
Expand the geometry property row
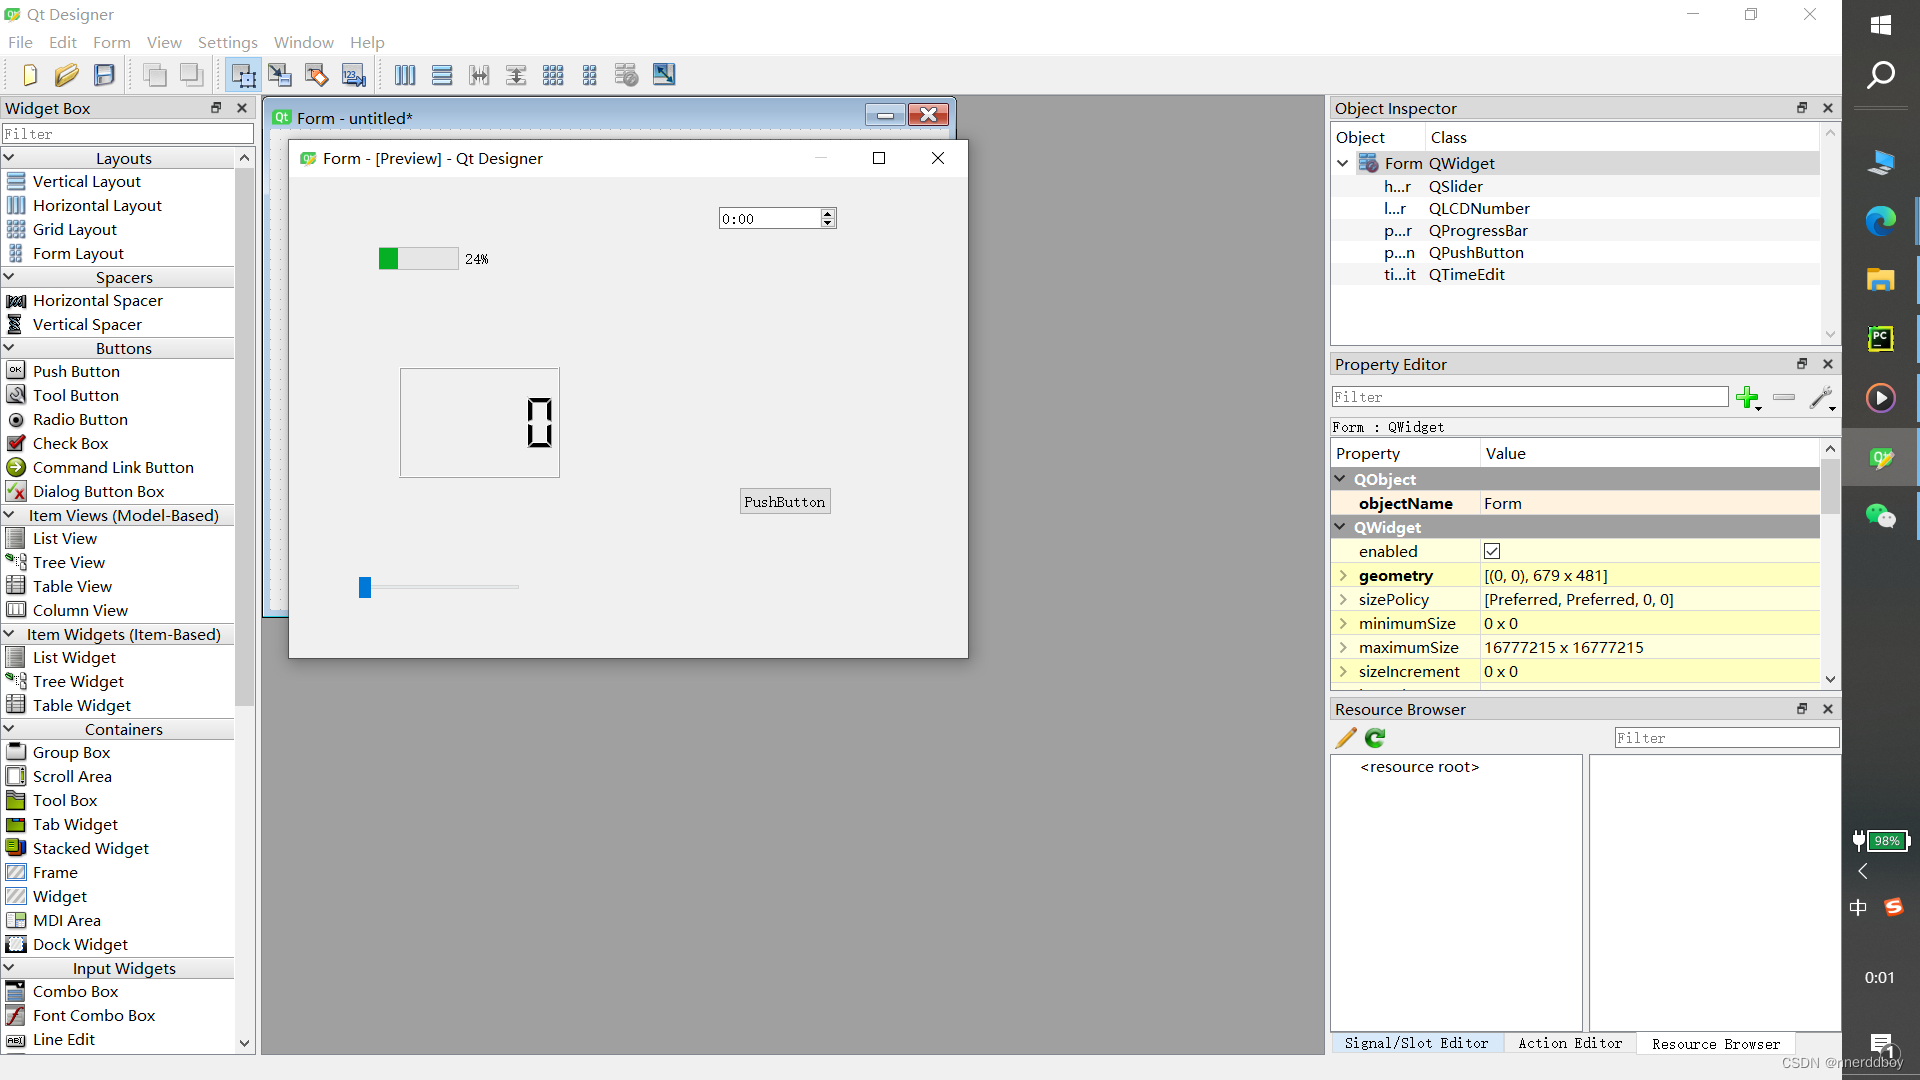pyautogui.click(x=1343, y=576)
